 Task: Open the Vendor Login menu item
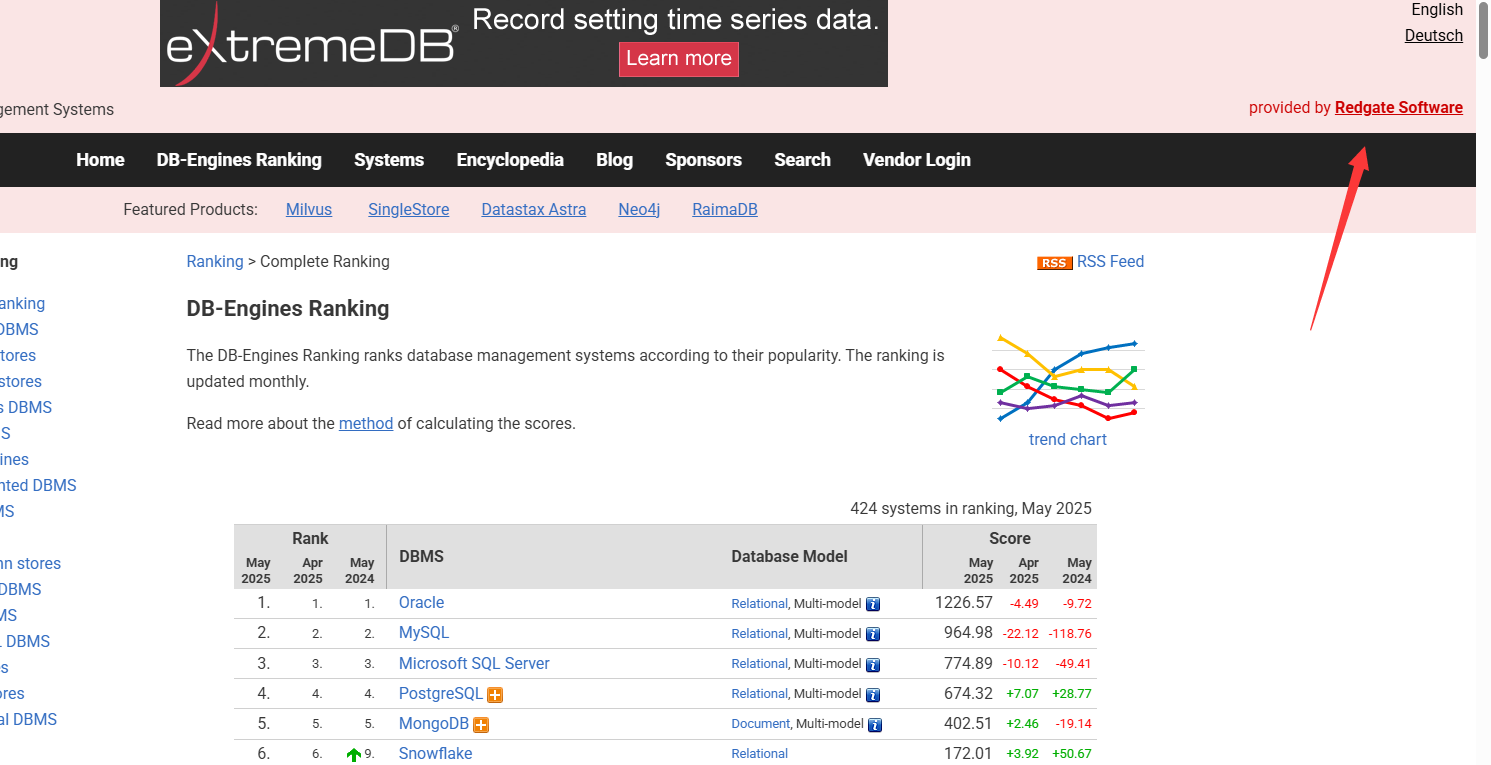tap(917, 160)
